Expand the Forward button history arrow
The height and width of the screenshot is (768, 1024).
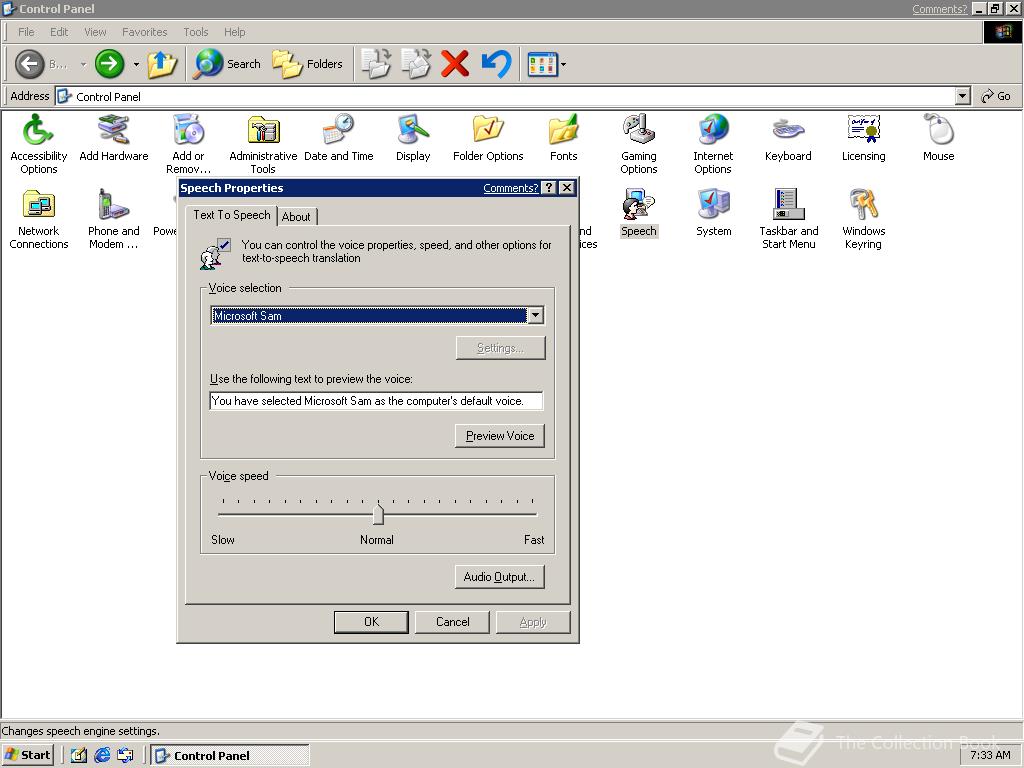click(136, 64)
